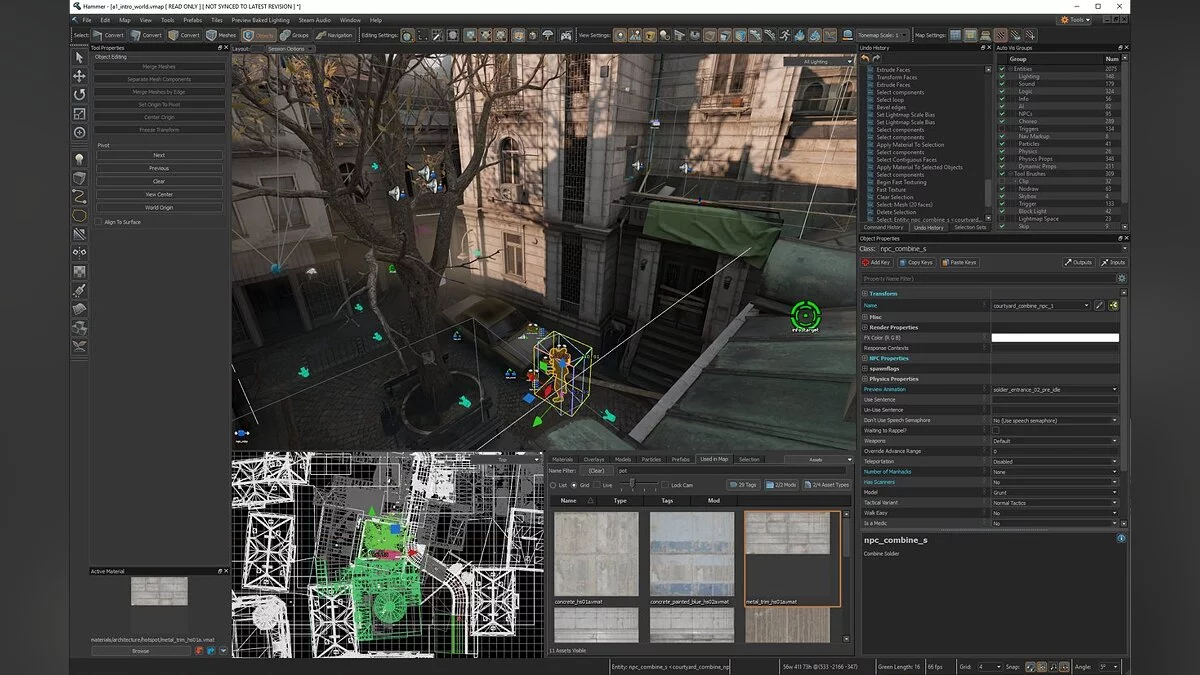The image size is (1200, 675).
Task: Activate the arrow Selection tool
Action: 79,57
